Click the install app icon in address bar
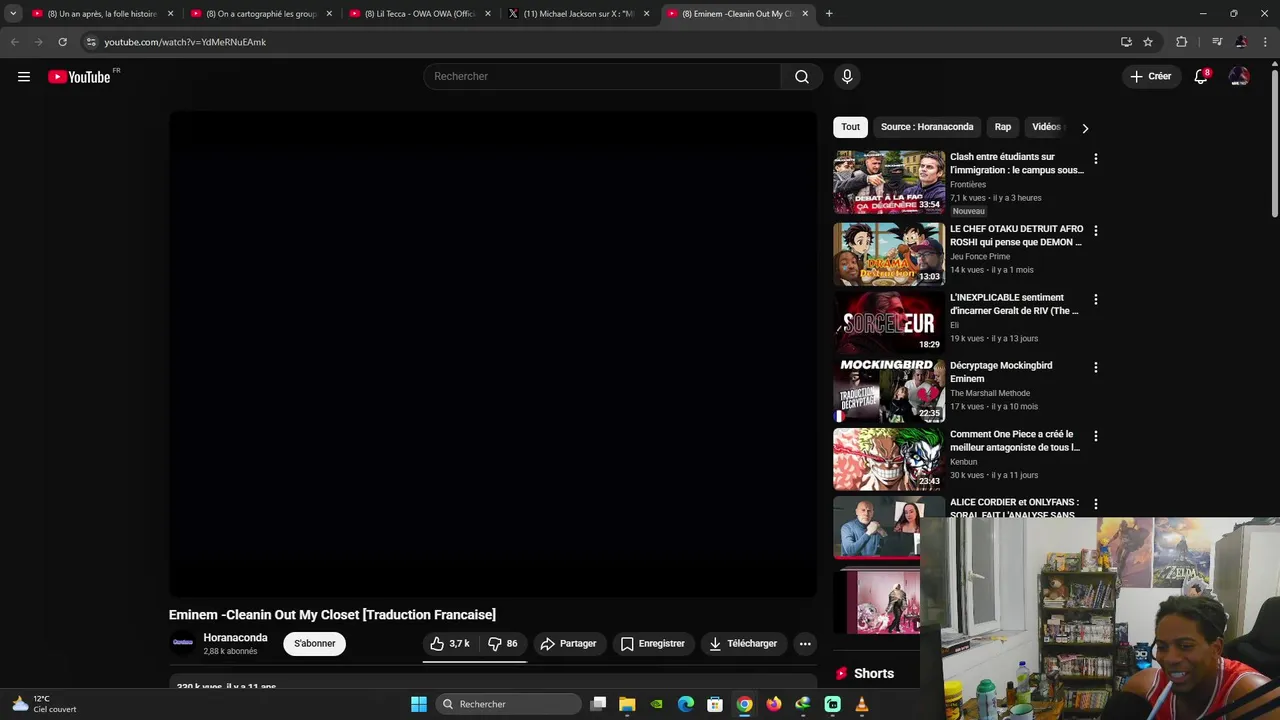The image size is (1280, 720). click(1126, 42)
